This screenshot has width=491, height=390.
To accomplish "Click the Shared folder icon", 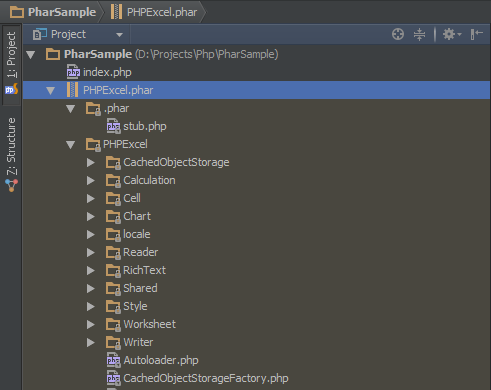I will click(x=113, y=288).
